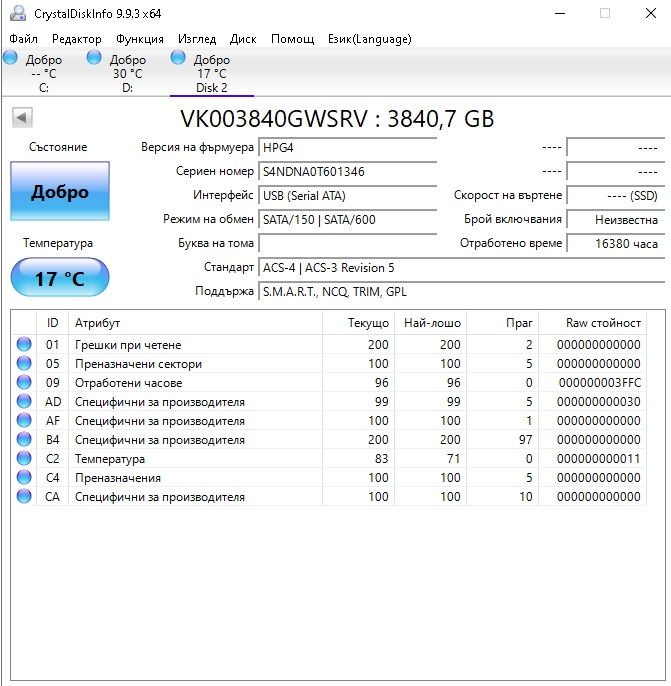The width and height of the screenshot is (671, 686).
Task: Click status orb for attribute C2
Action: [24, 458]
